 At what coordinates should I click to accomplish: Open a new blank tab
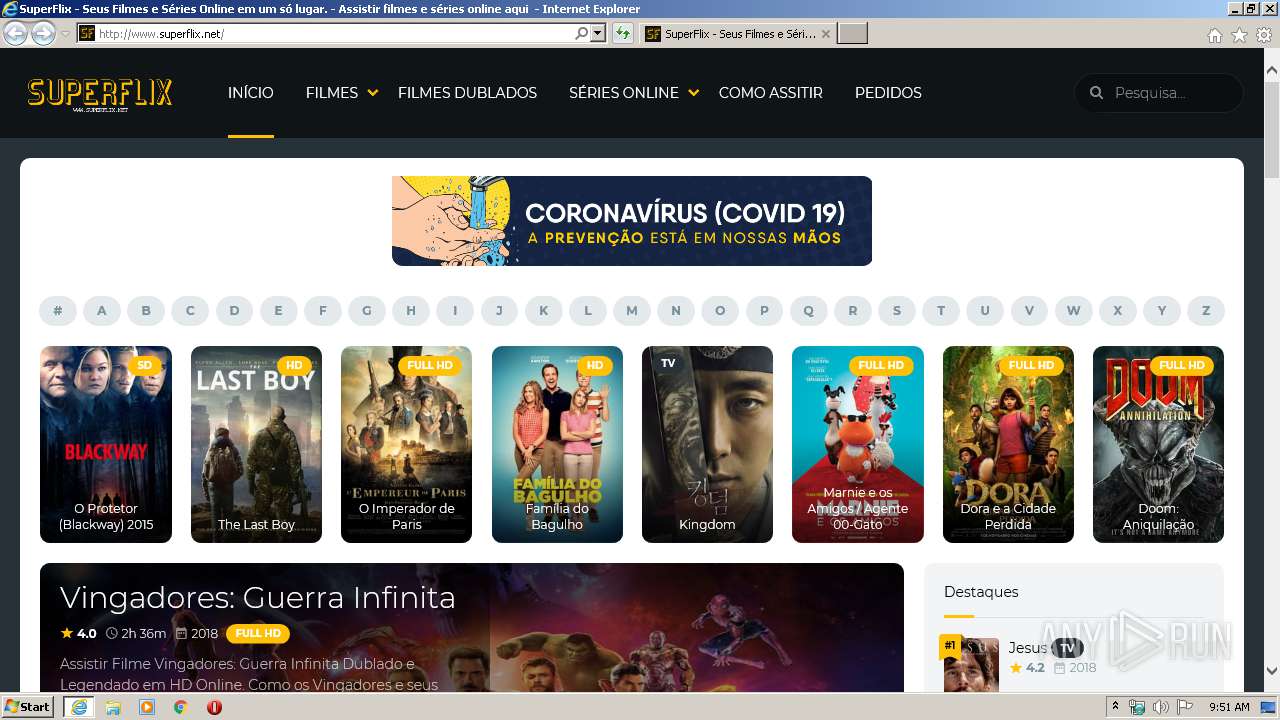(x=852, y=33)
